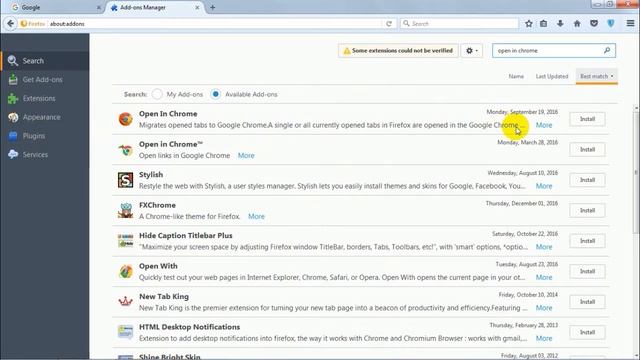Image resolution: width=640 pixels, height=360 pixels.
Task: Install the Open In Chrome add-on
Action: coord(587,119)
